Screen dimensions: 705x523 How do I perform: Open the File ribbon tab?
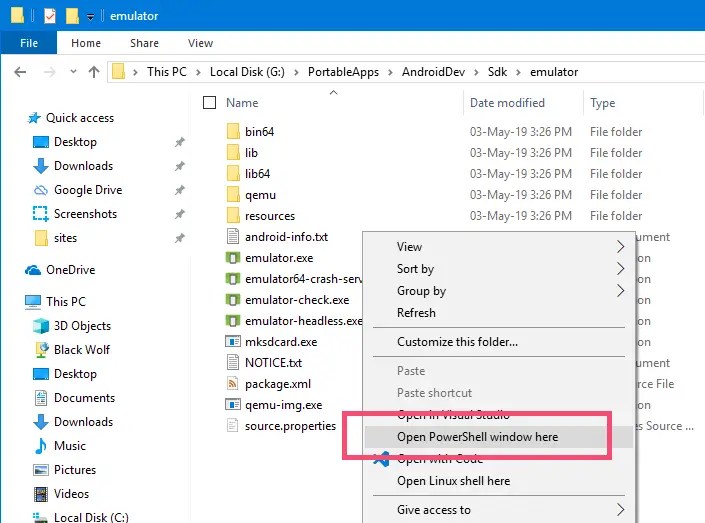click(x=29, y=43)
